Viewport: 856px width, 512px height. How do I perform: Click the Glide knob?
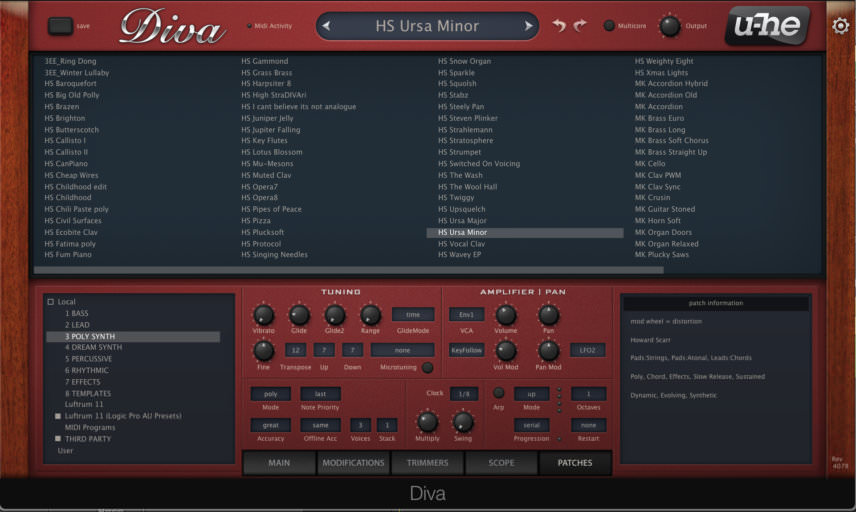tap(299, 315)
